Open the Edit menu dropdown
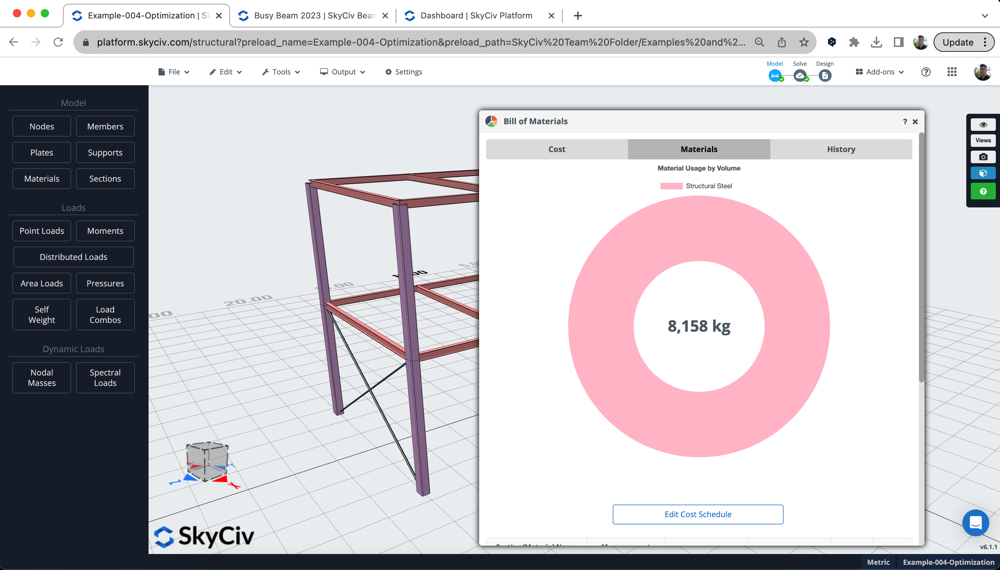The width and height of the screenshot is (1000, 570). tap(226, 72)
